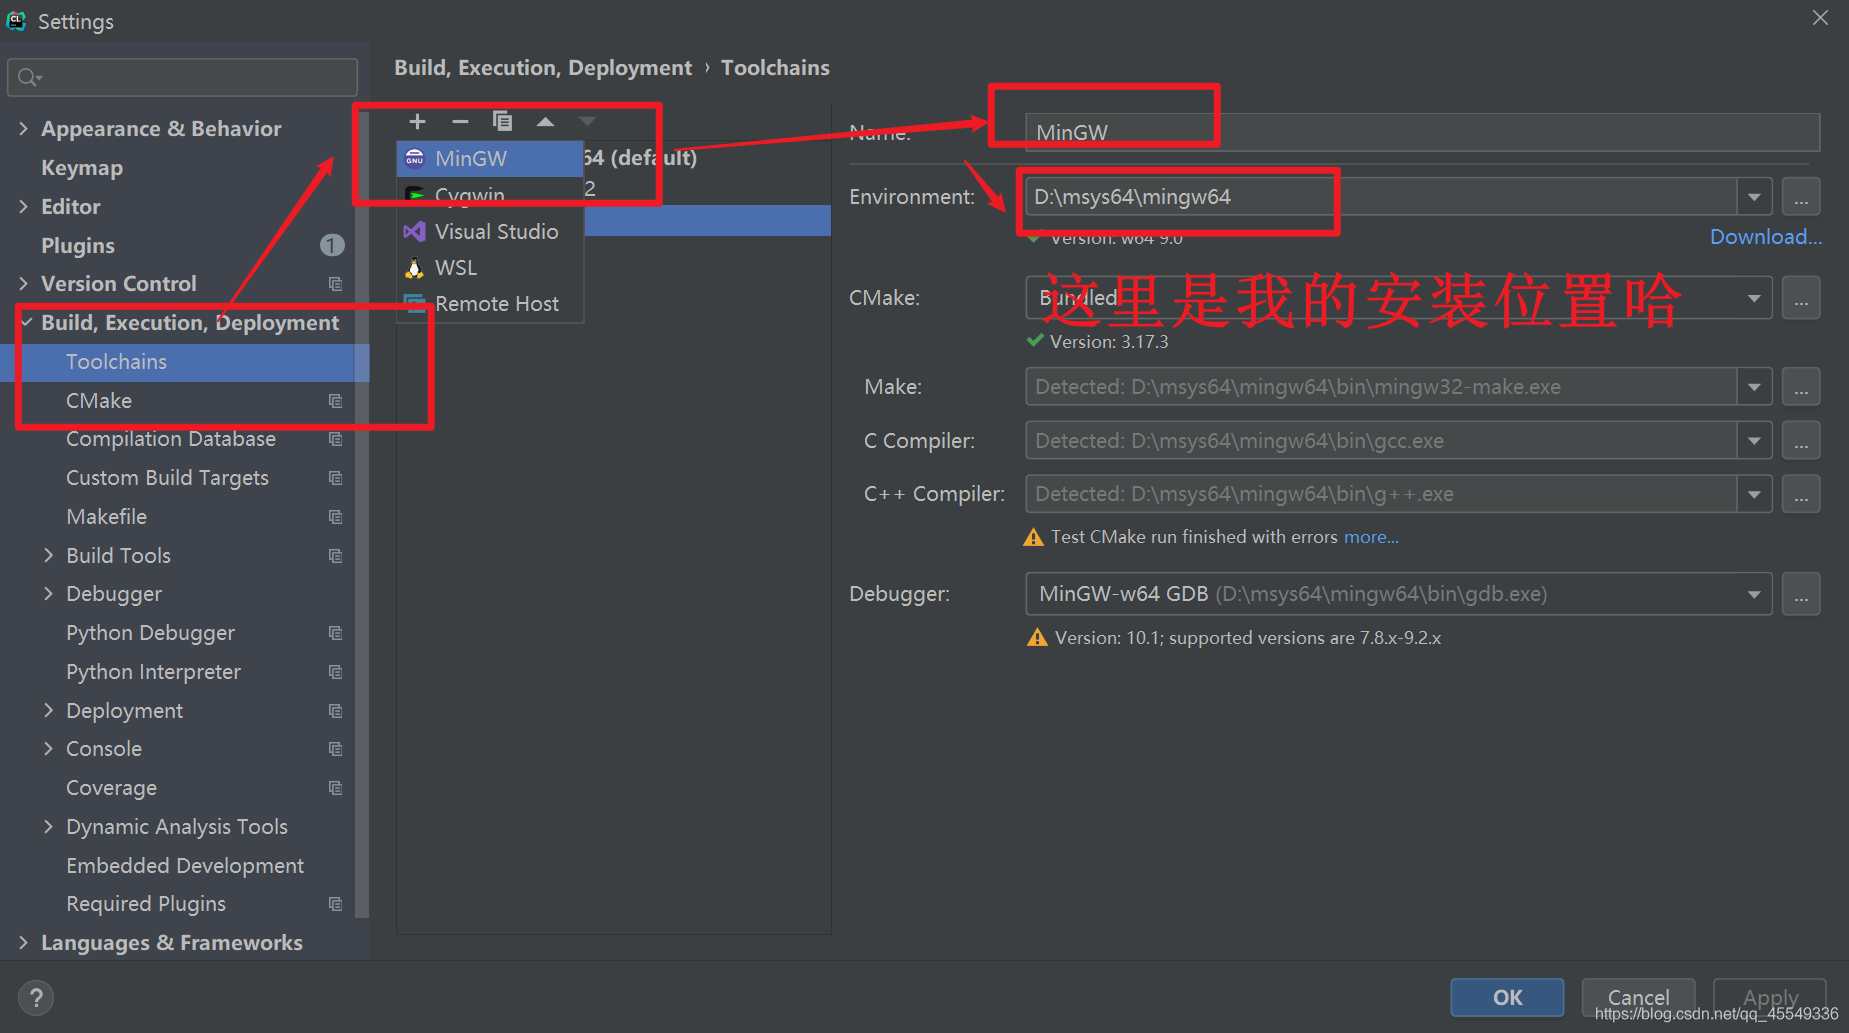
Task: Click project-level icon beside Coverage
Action: pos(335,788)
